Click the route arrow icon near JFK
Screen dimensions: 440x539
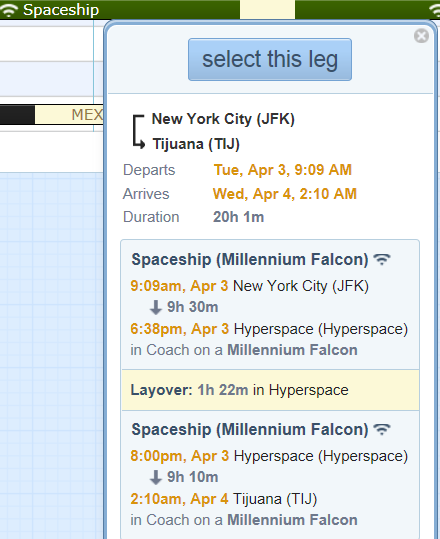[139, 132]
